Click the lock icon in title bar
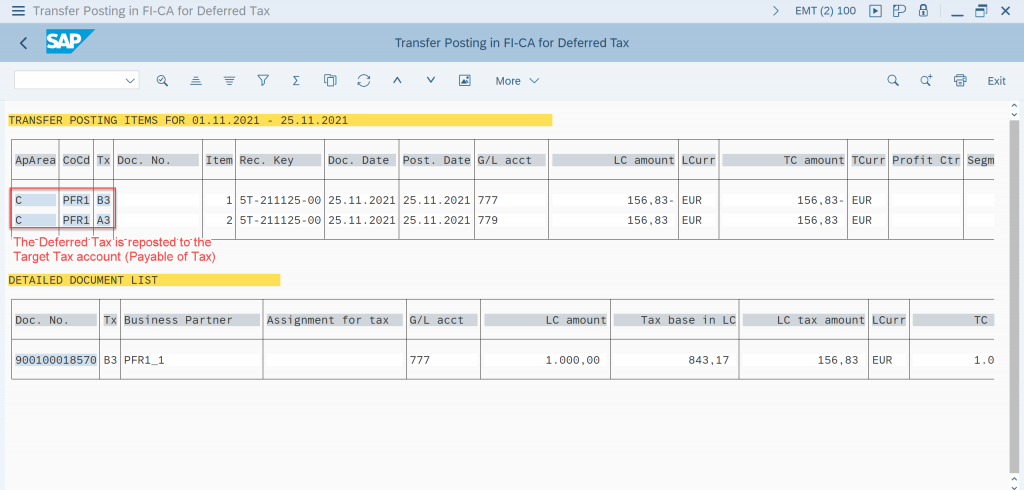The image size is (1024, 490). [x=923, y=11]
